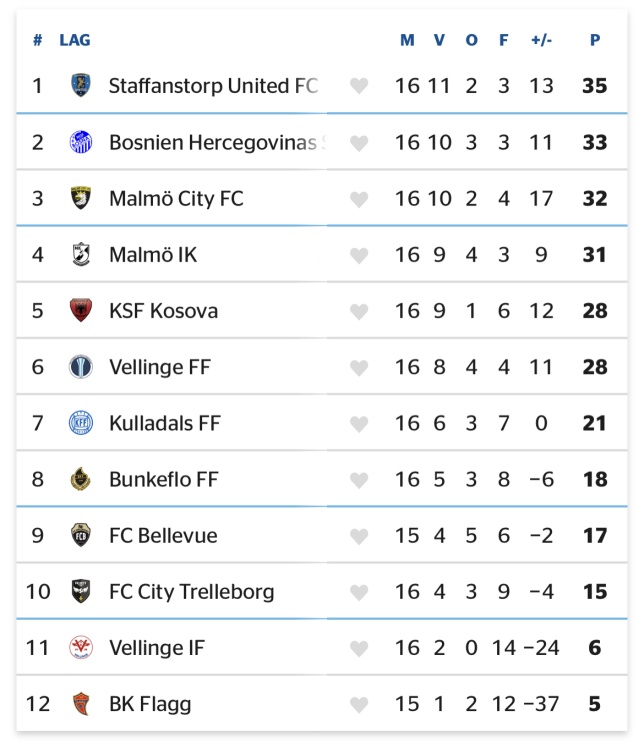
Task: Open the FC City Trelleborg team link
Action: pos(191,592)
